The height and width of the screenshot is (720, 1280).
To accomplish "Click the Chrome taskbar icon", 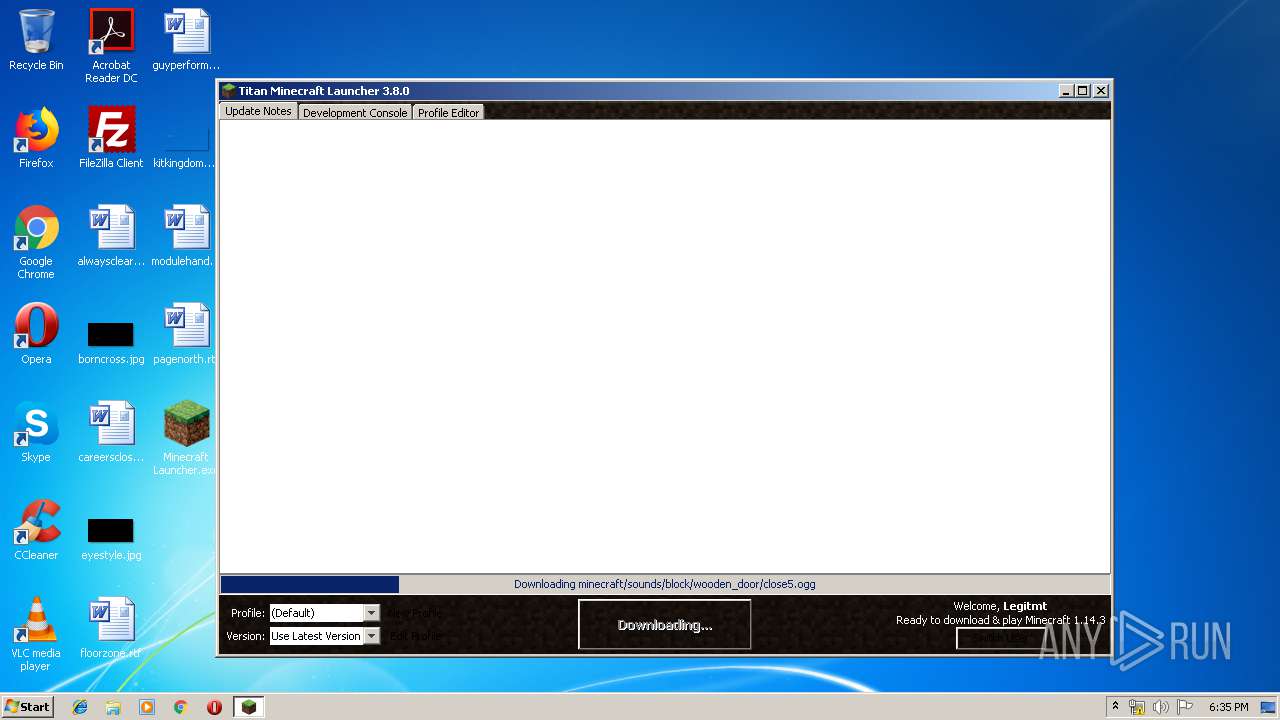I will pos(180,707).
